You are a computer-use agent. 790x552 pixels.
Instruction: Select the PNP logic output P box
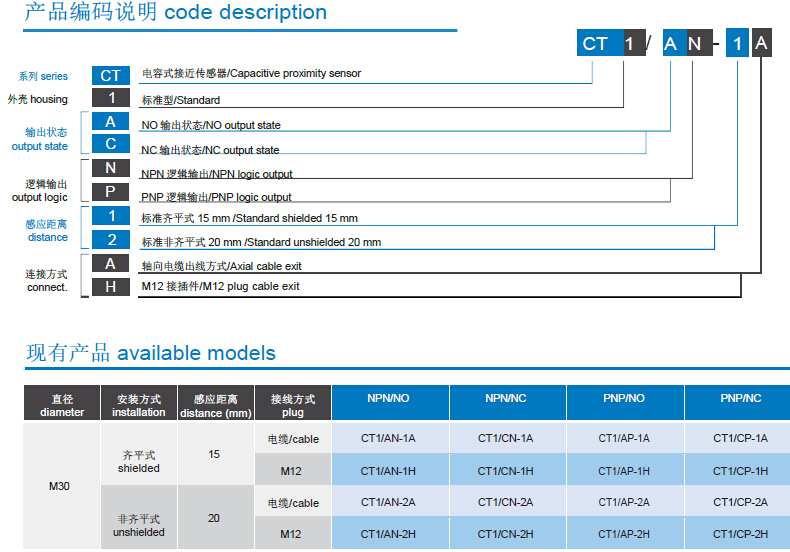click(x=110, y=191)
